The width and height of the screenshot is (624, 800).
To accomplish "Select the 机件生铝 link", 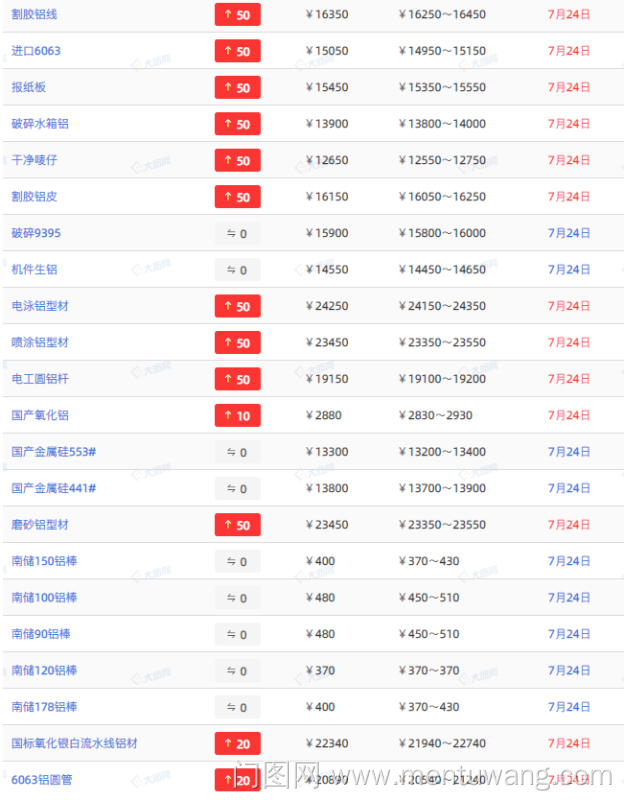I will [35, 270].
